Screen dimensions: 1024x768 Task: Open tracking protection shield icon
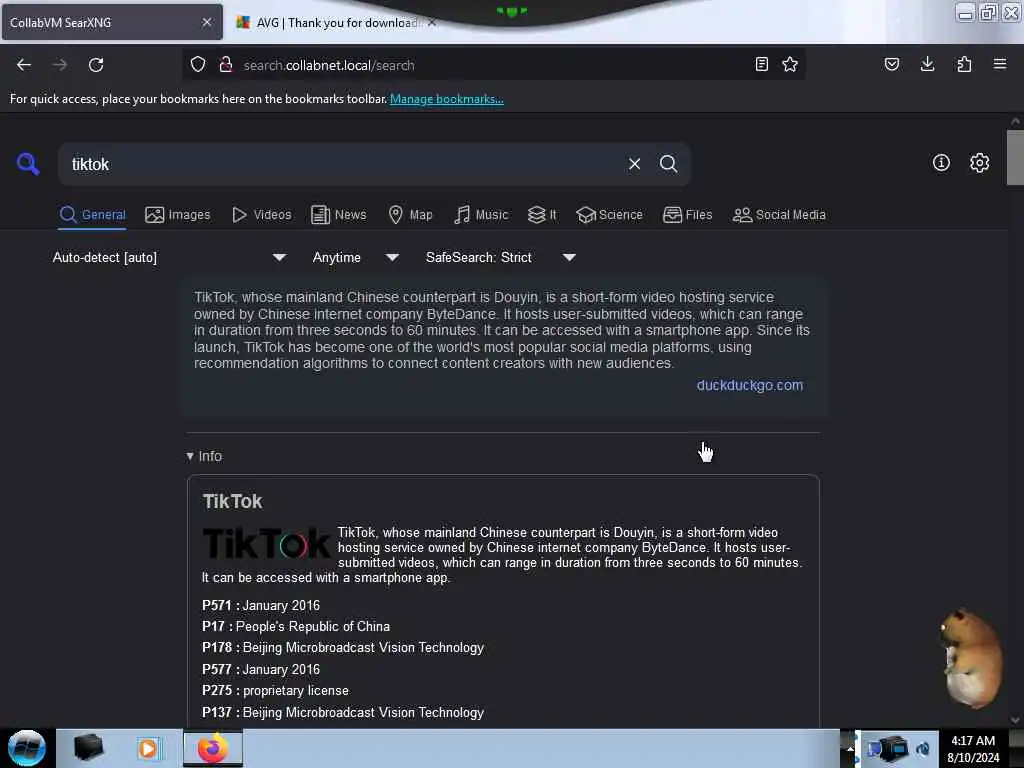(198, 64)
